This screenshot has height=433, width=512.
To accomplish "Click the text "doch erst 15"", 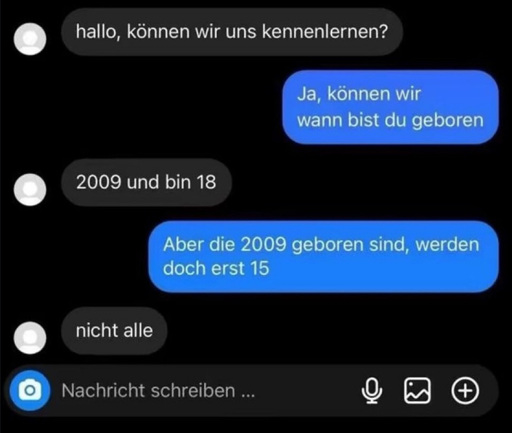I will (x=216, y=268).
